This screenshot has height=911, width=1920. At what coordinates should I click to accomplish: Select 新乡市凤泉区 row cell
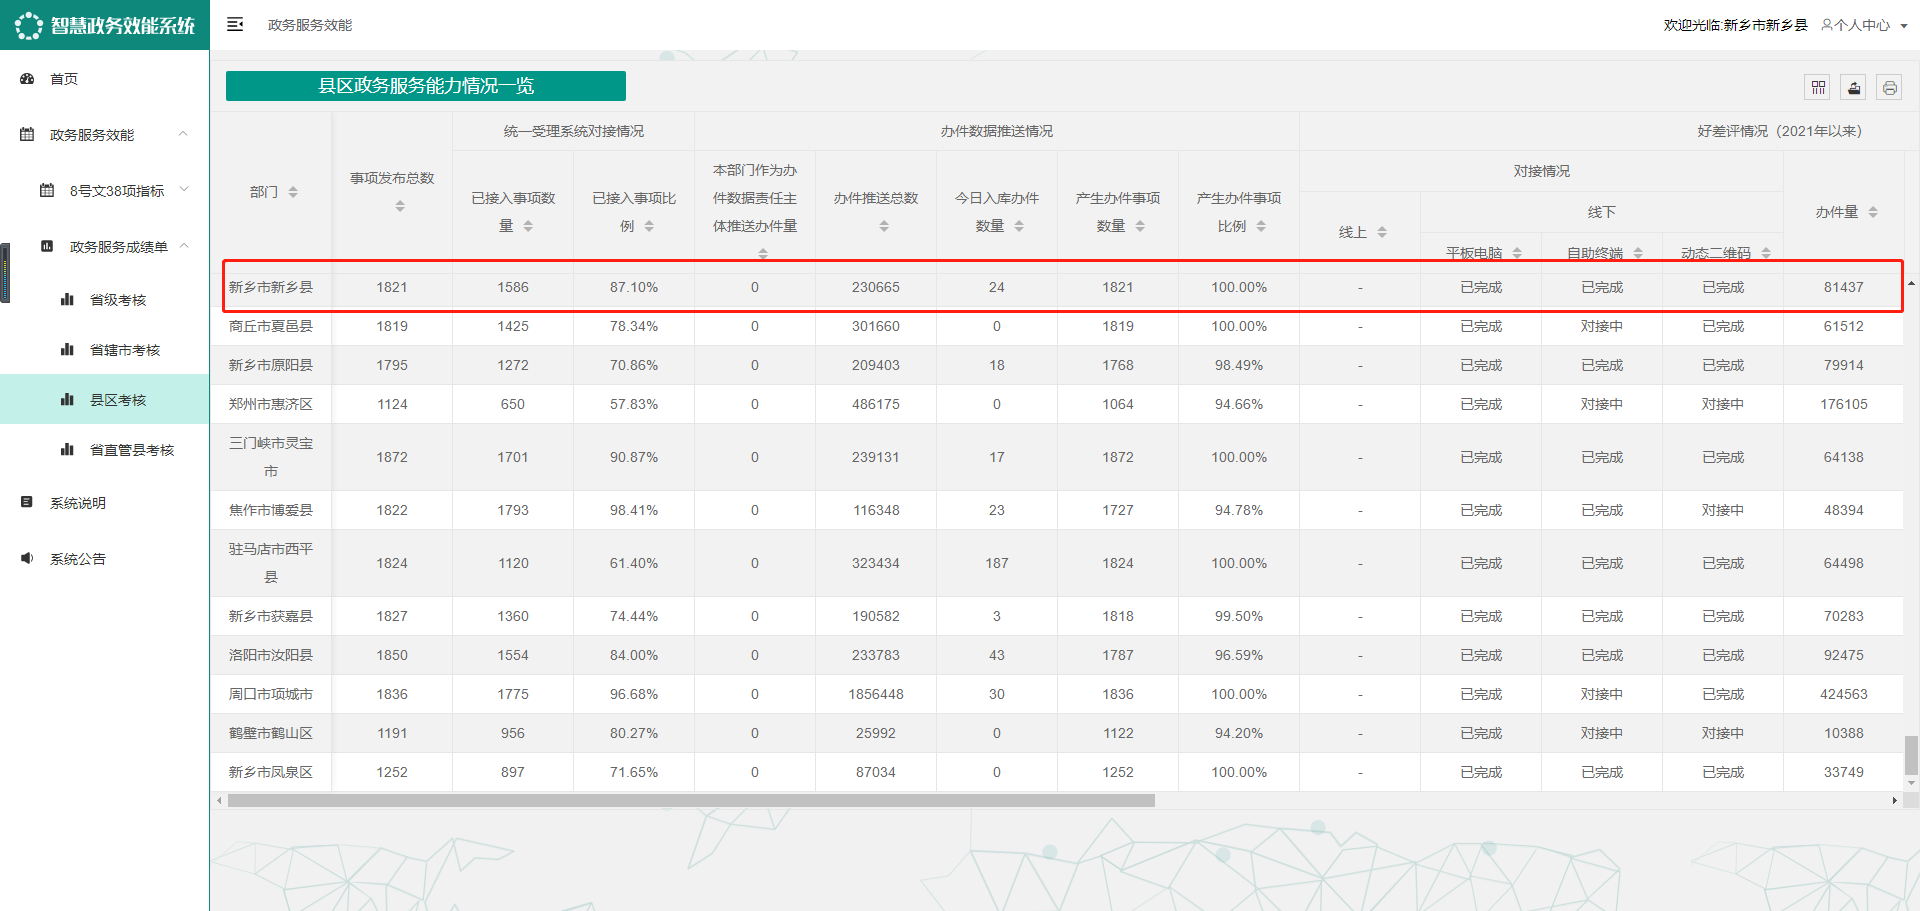coord(271,772)
